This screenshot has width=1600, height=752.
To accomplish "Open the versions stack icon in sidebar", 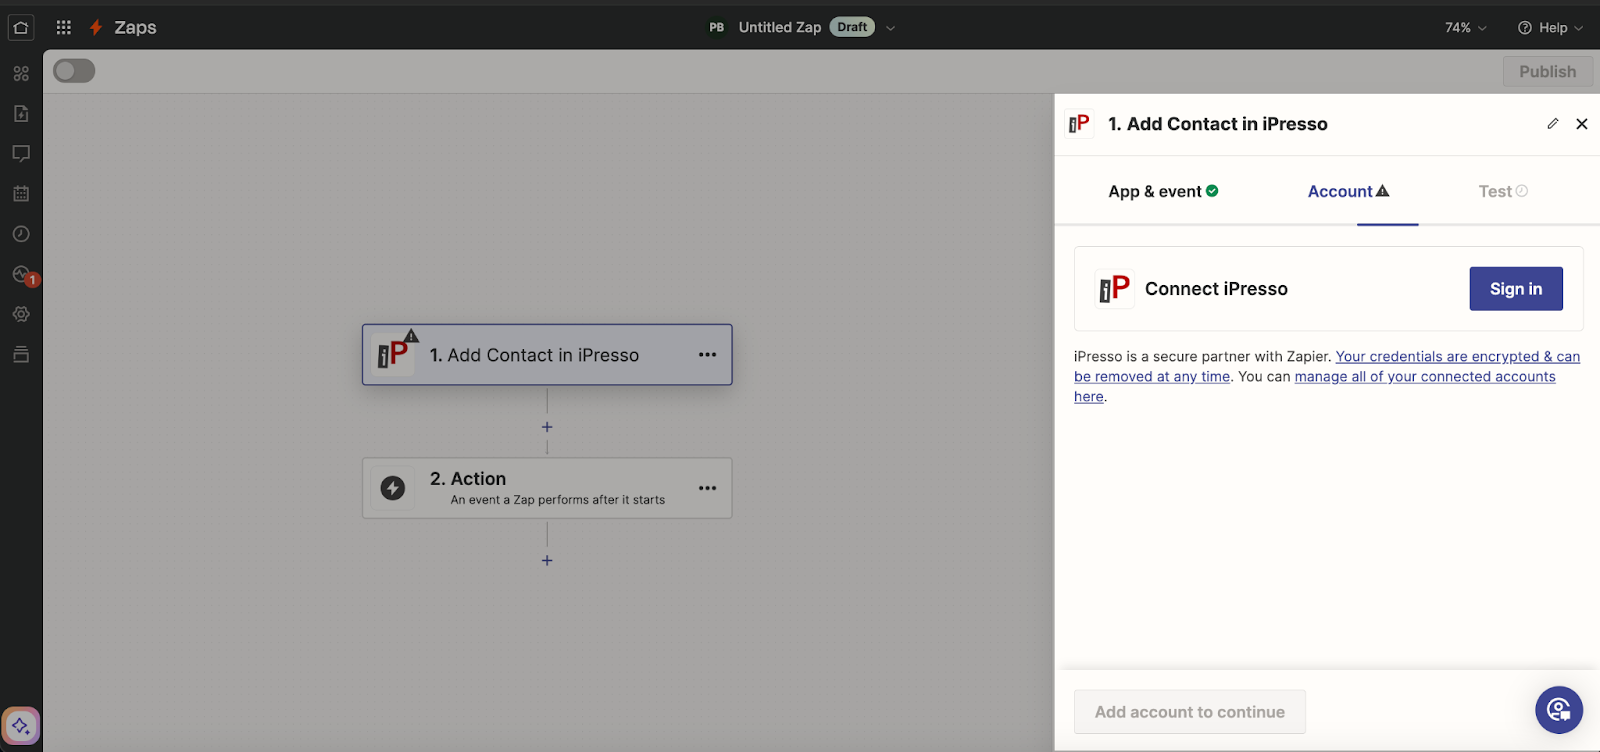I will 21,354.
